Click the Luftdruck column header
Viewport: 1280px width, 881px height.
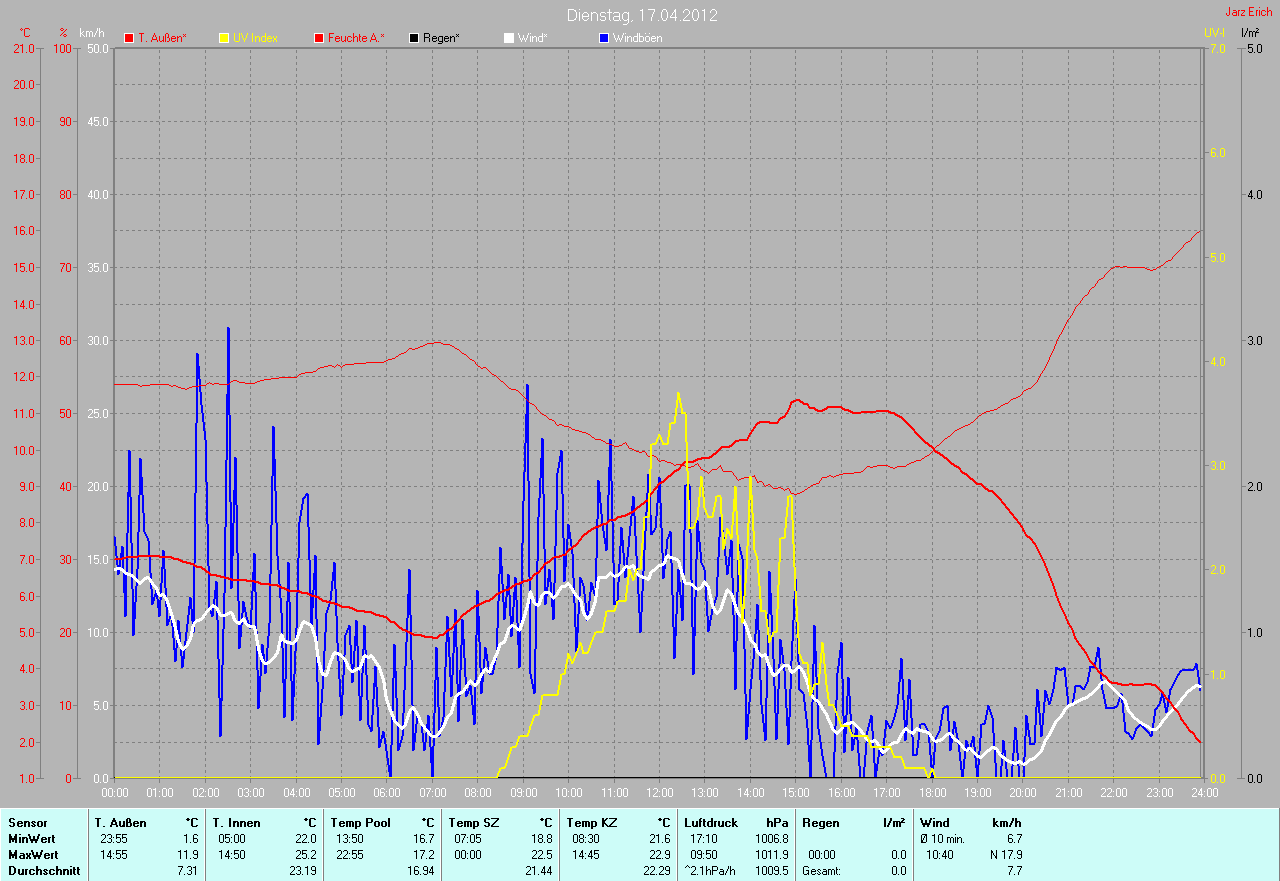coord(711,823)
